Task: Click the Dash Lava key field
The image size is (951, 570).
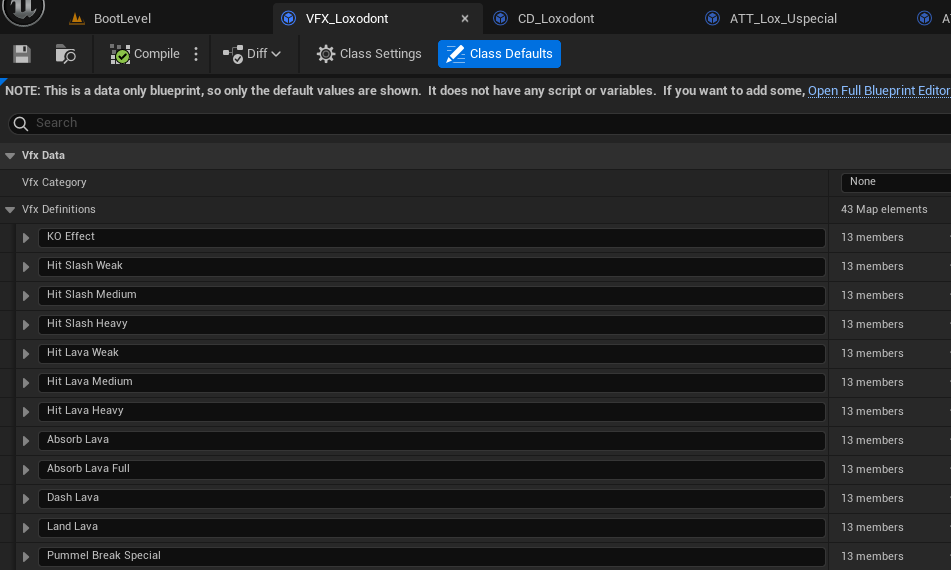Action: click(431, 498)
